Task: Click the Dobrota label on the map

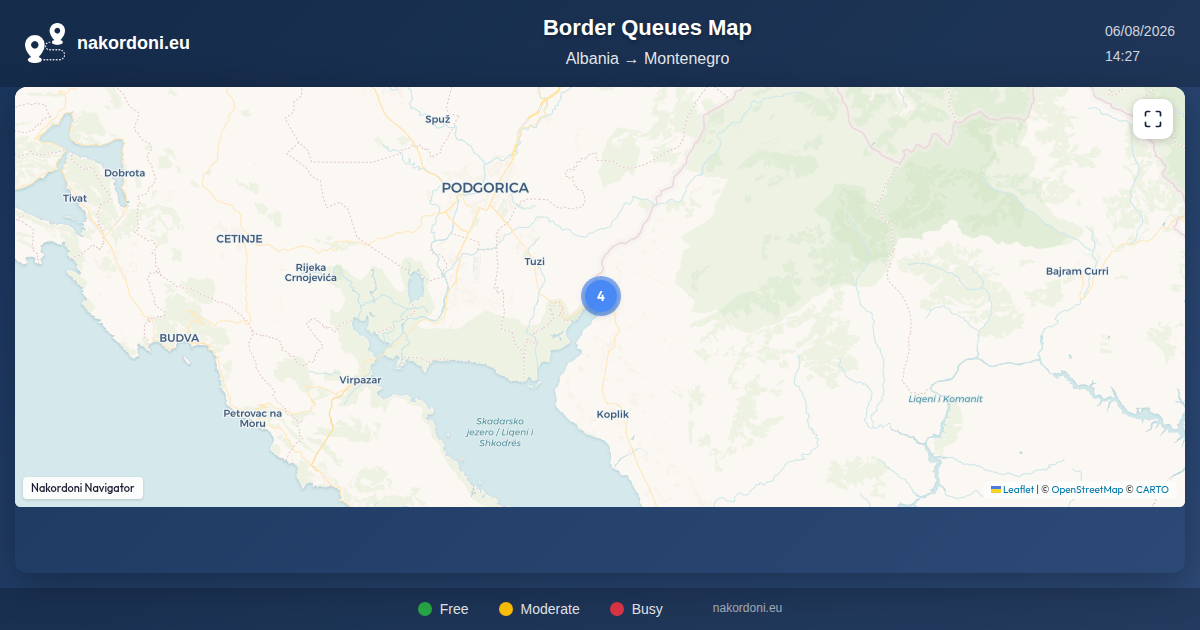Action: pos(125,173)
